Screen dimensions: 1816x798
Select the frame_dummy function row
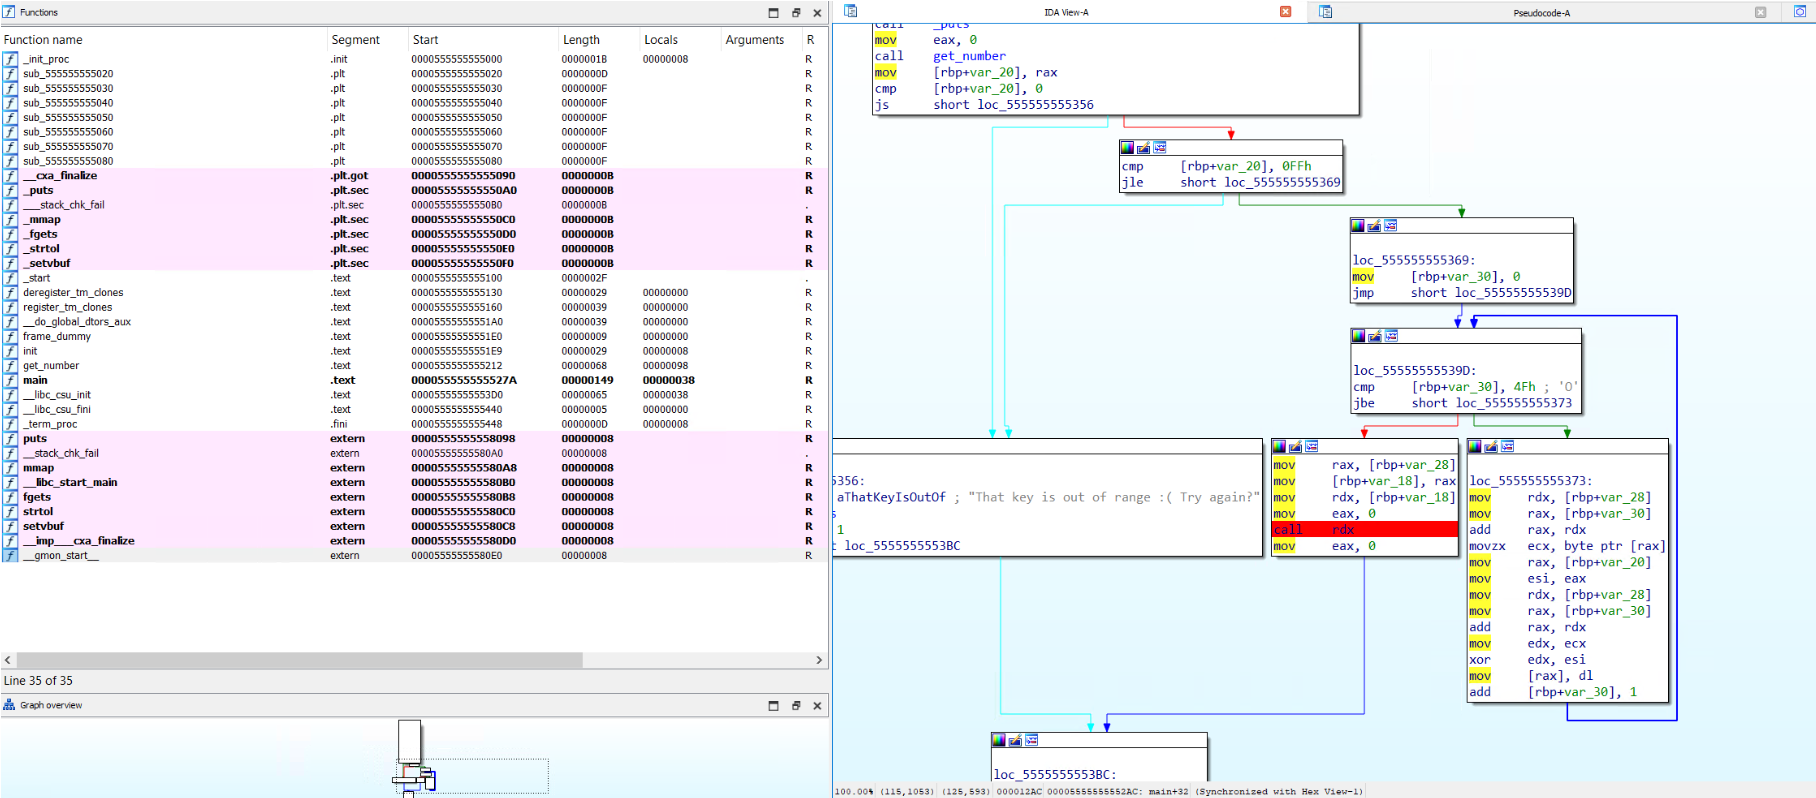pos(414,337)
